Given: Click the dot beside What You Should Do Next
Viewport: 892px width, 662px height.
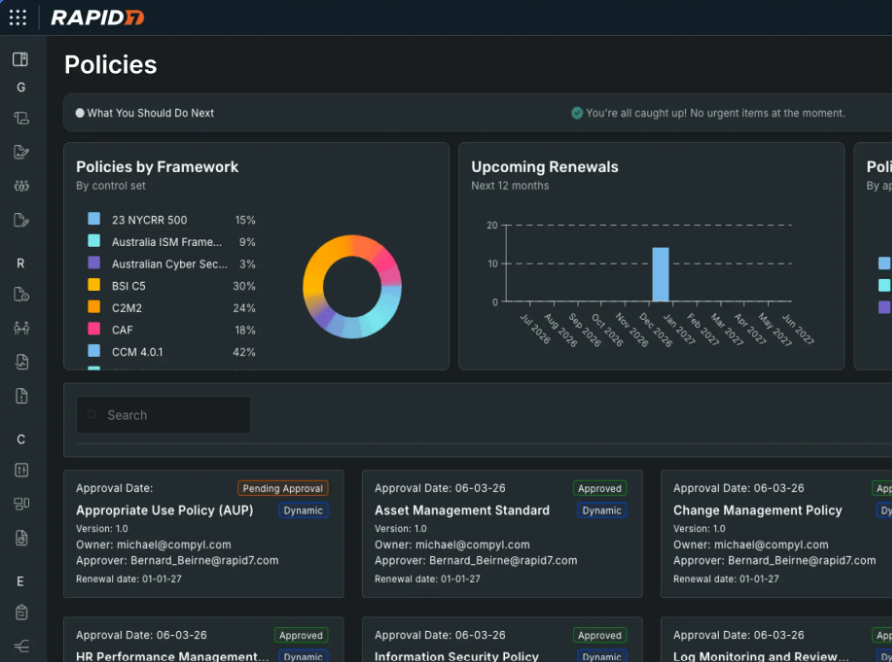Looking at the screenshot, I should coord(80,113).
